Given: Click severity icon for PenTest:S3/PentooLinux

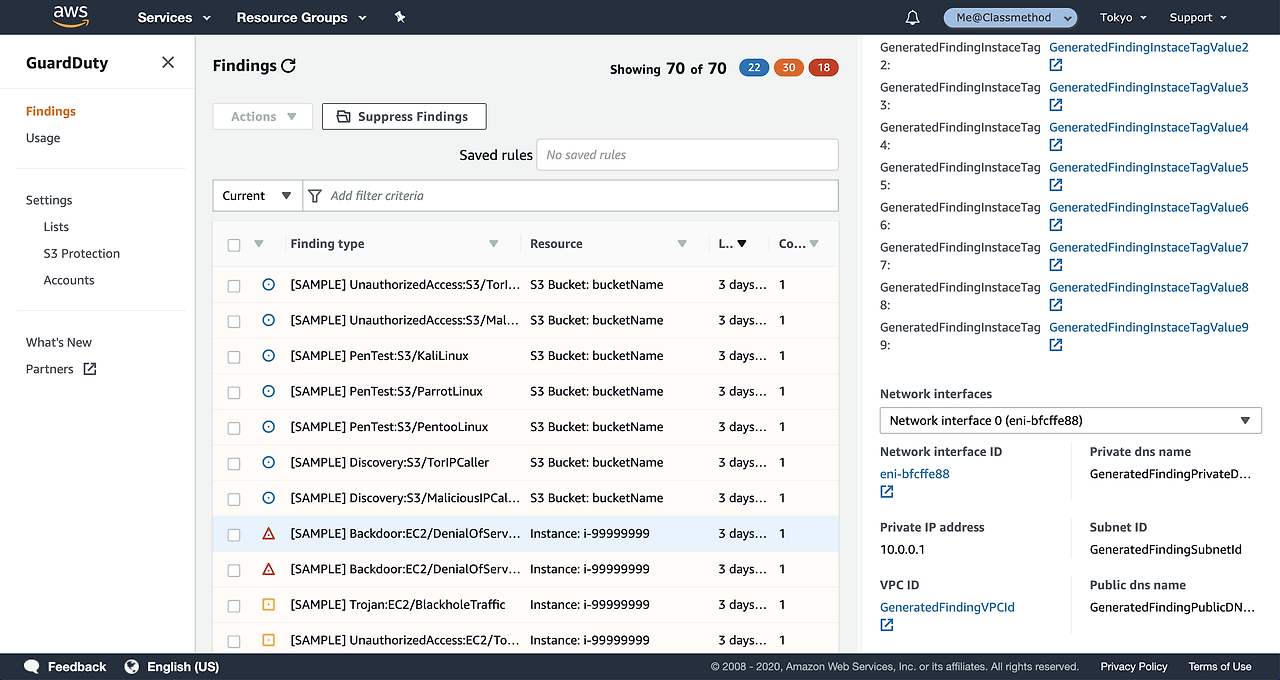Looking at the screenshot, I should 268,427.
